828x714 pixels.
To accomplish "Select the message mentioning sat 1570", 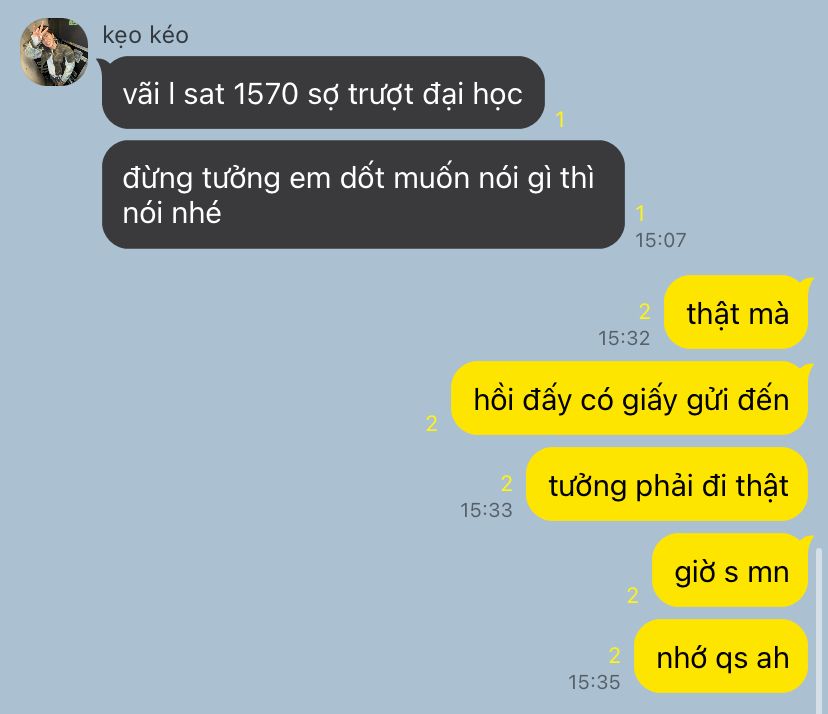I will (323, 92).
